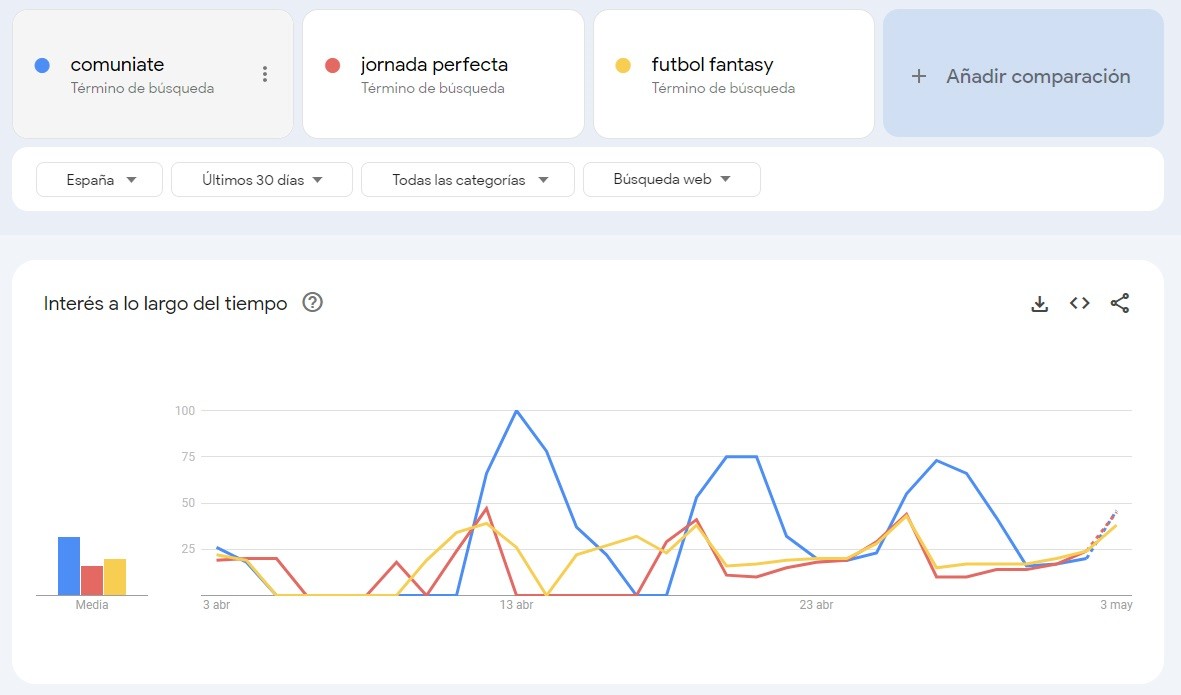Share the interest over time chart
Viewport: 1181px width, 695px height.
(1119, 303)
